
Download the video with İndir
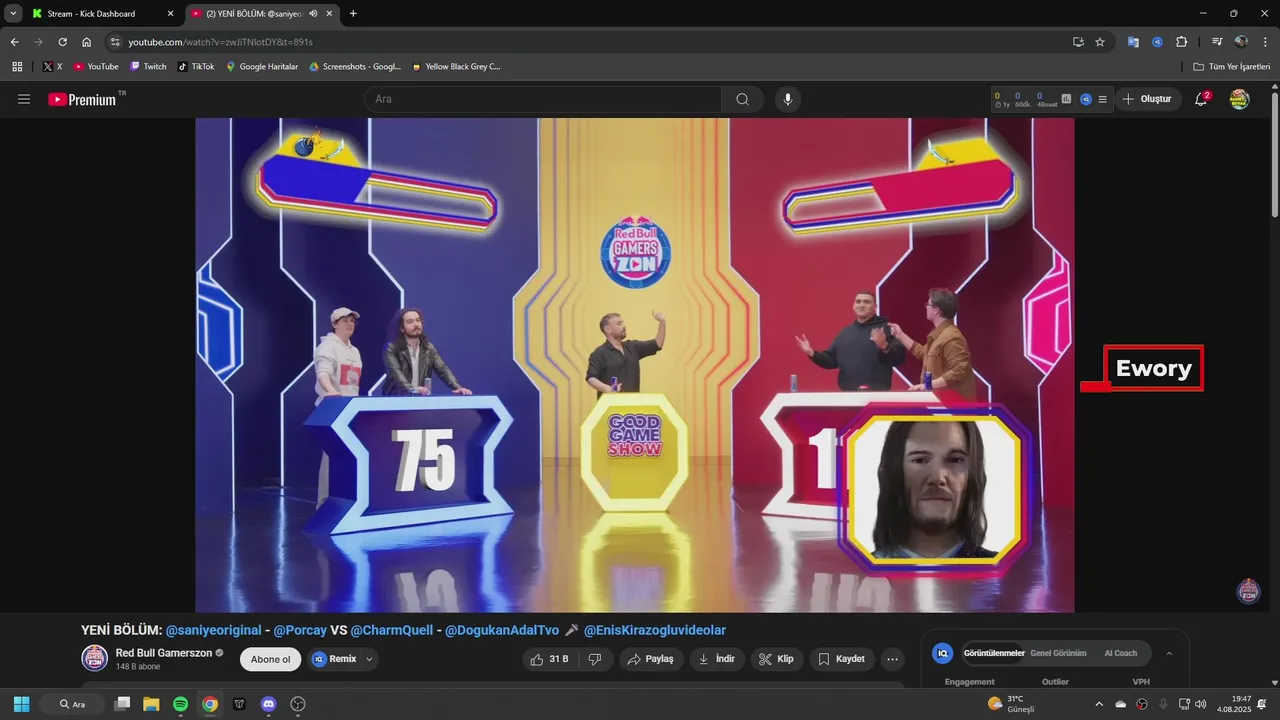click(717, 659)
